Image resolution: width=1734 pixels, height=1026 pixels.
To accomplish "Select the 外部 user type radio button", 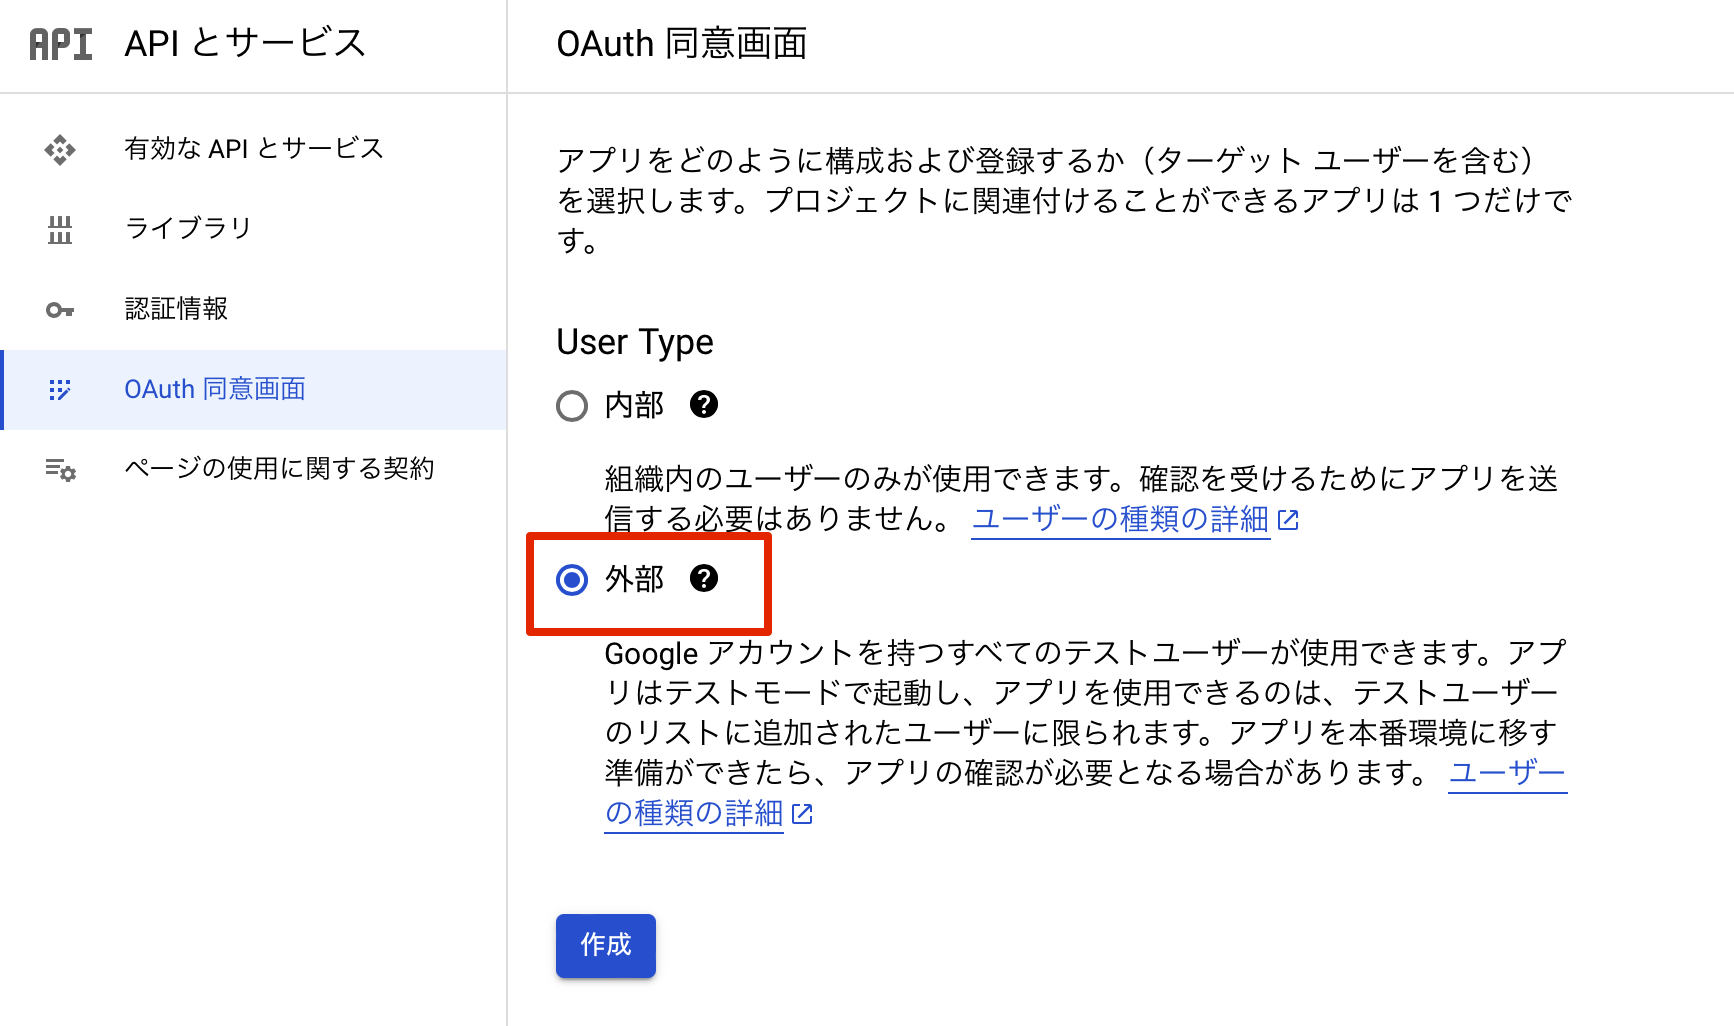I will pyautogui.click(x=572, y=580).
